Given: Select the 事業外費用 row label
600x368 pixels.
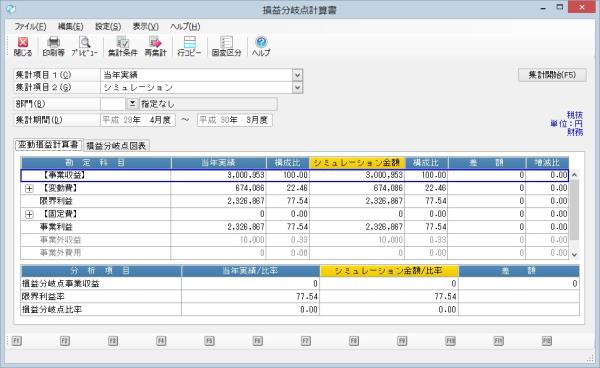Looking at the screenshot, I should point(60,253).
